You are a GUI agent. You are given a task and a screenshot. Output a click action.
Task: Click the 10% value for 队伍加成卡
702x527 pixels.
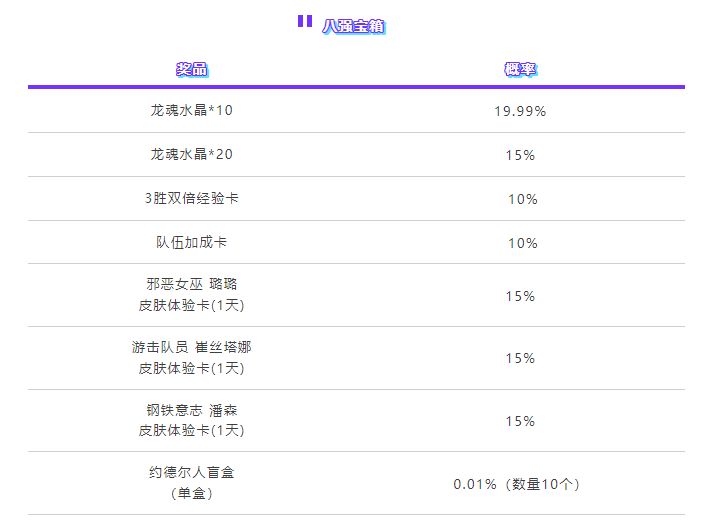(522, 243)
